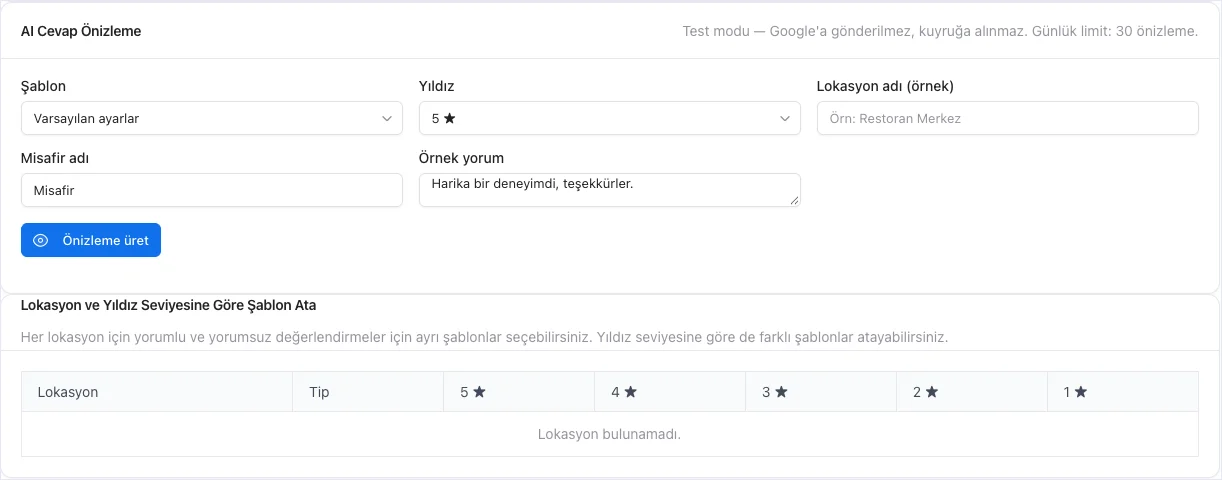
Task: Click the Örnek yorum text area
Action: point(610,190)
